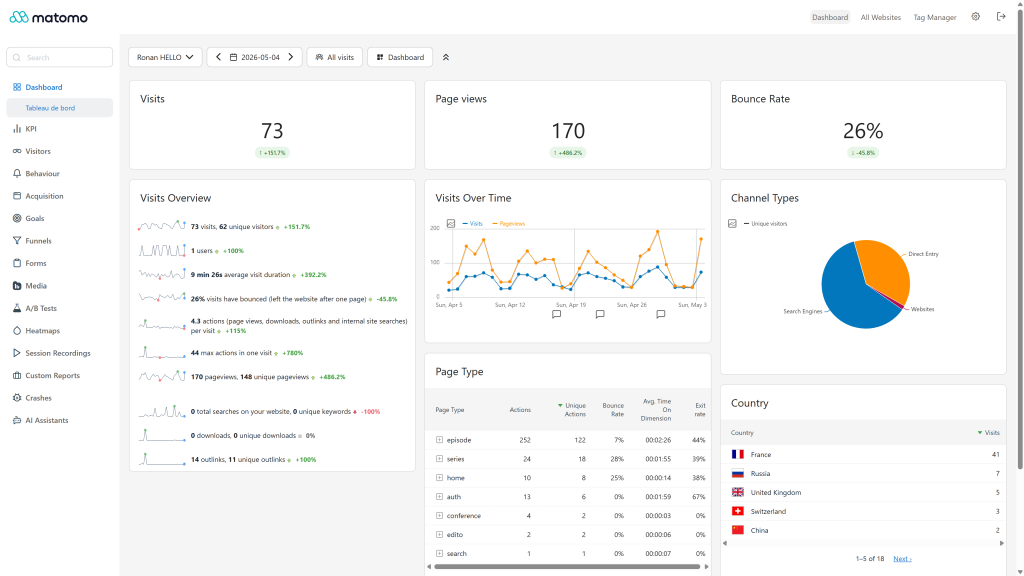Open the All Websites top menu
The image size is (1024, 576).
click(880, 18)
